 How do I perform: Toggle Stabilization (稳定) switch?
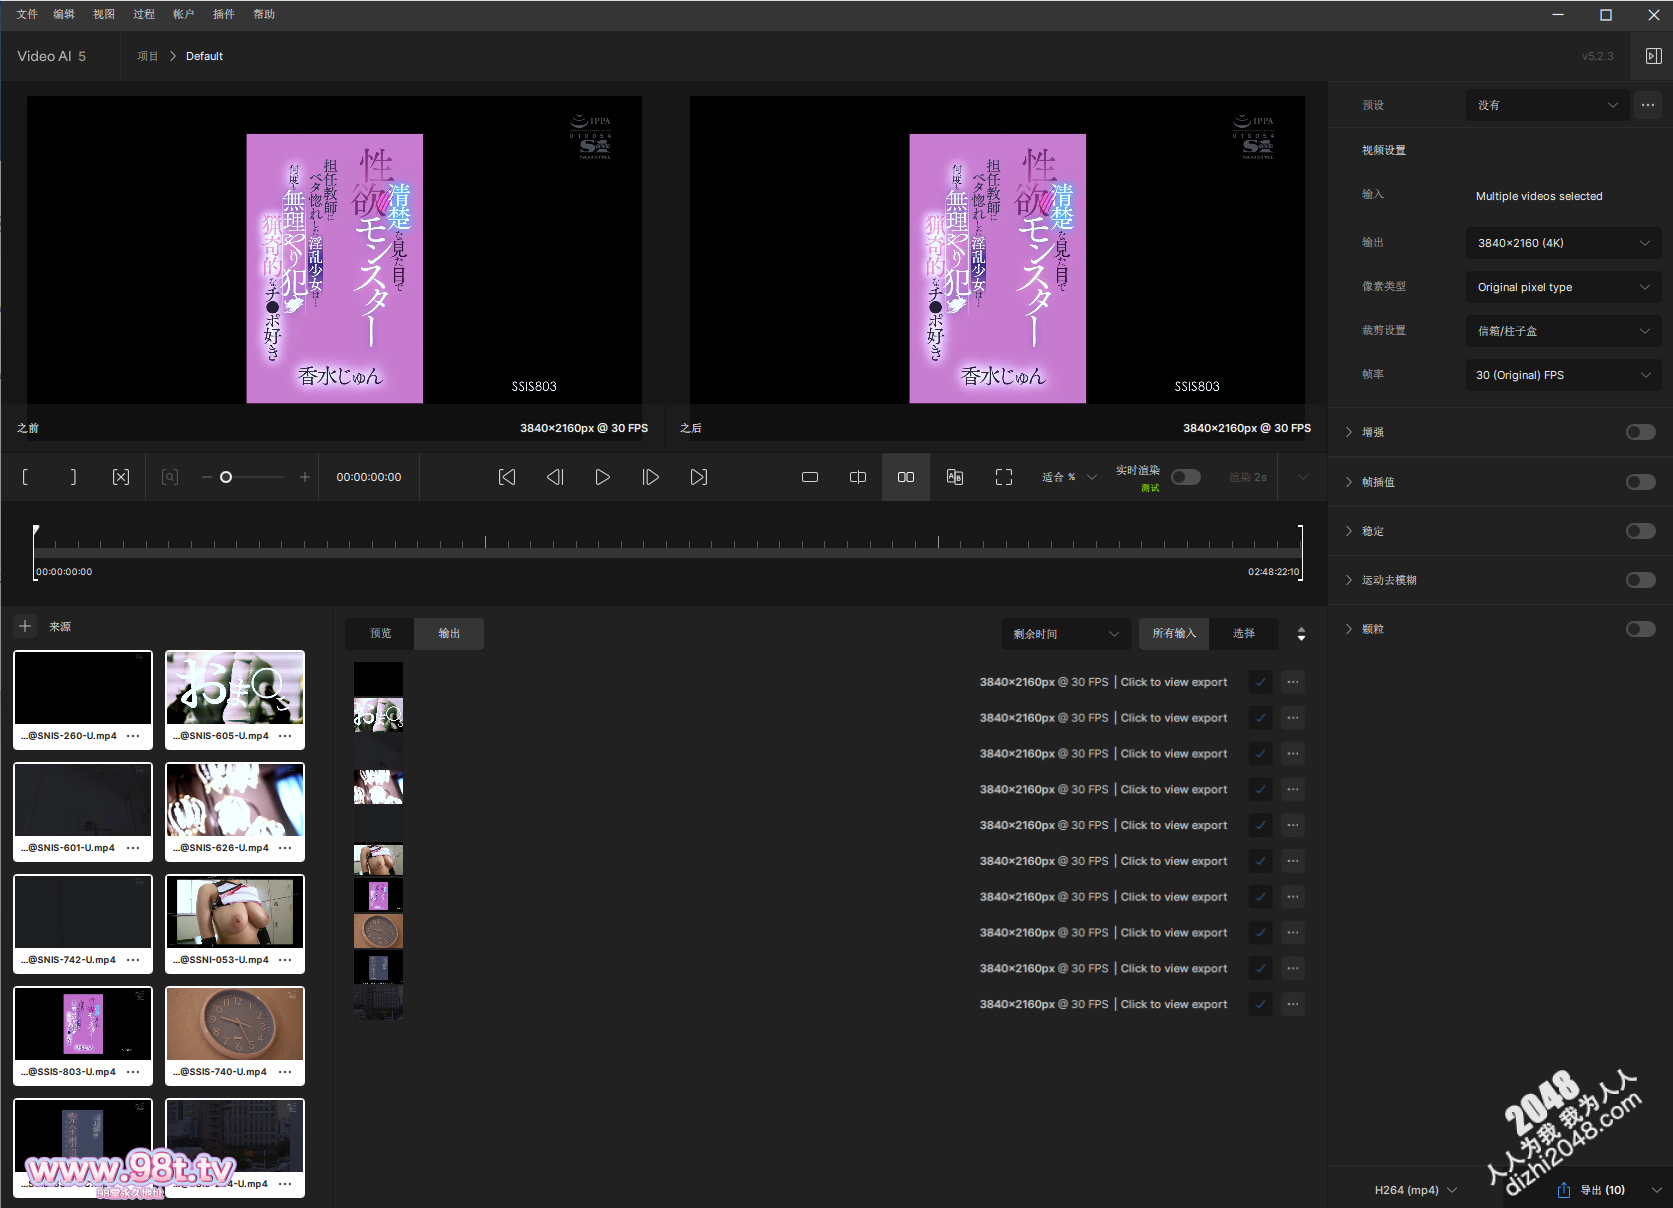coord(1641,531)
